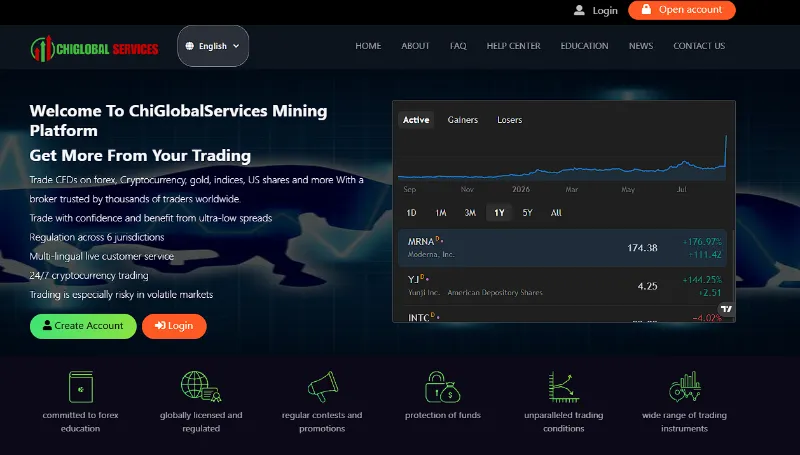Click the +144.25% change value
This screenshot has height=455, width=800.
702,280
